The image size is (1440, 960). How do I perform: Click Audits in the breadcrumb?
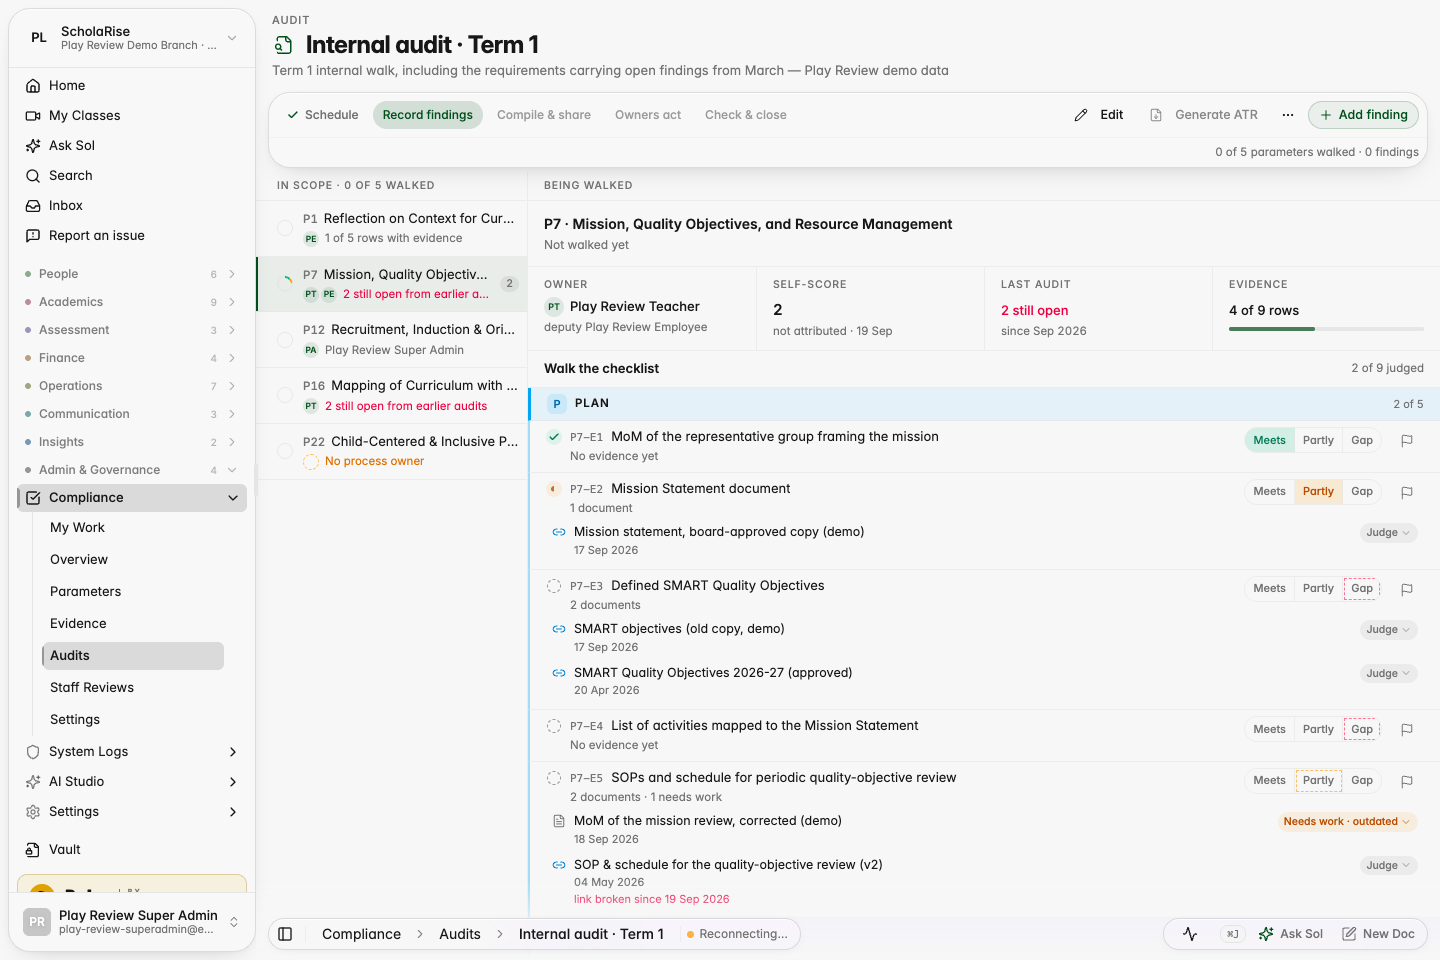click(460, 934)
